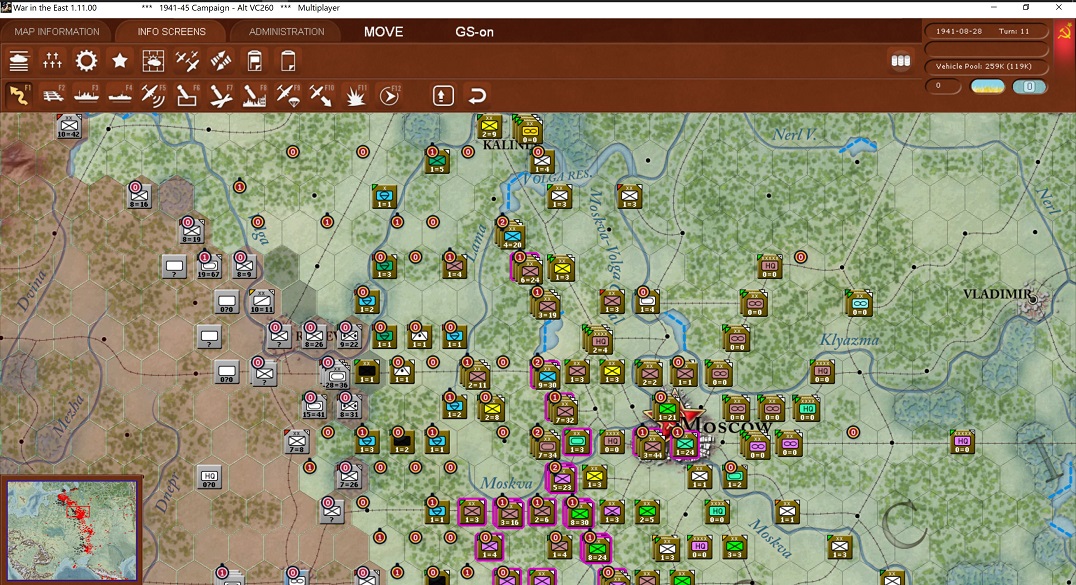
Task: Click the undo curved arrow icon
Action: click(x=477, y=95)
